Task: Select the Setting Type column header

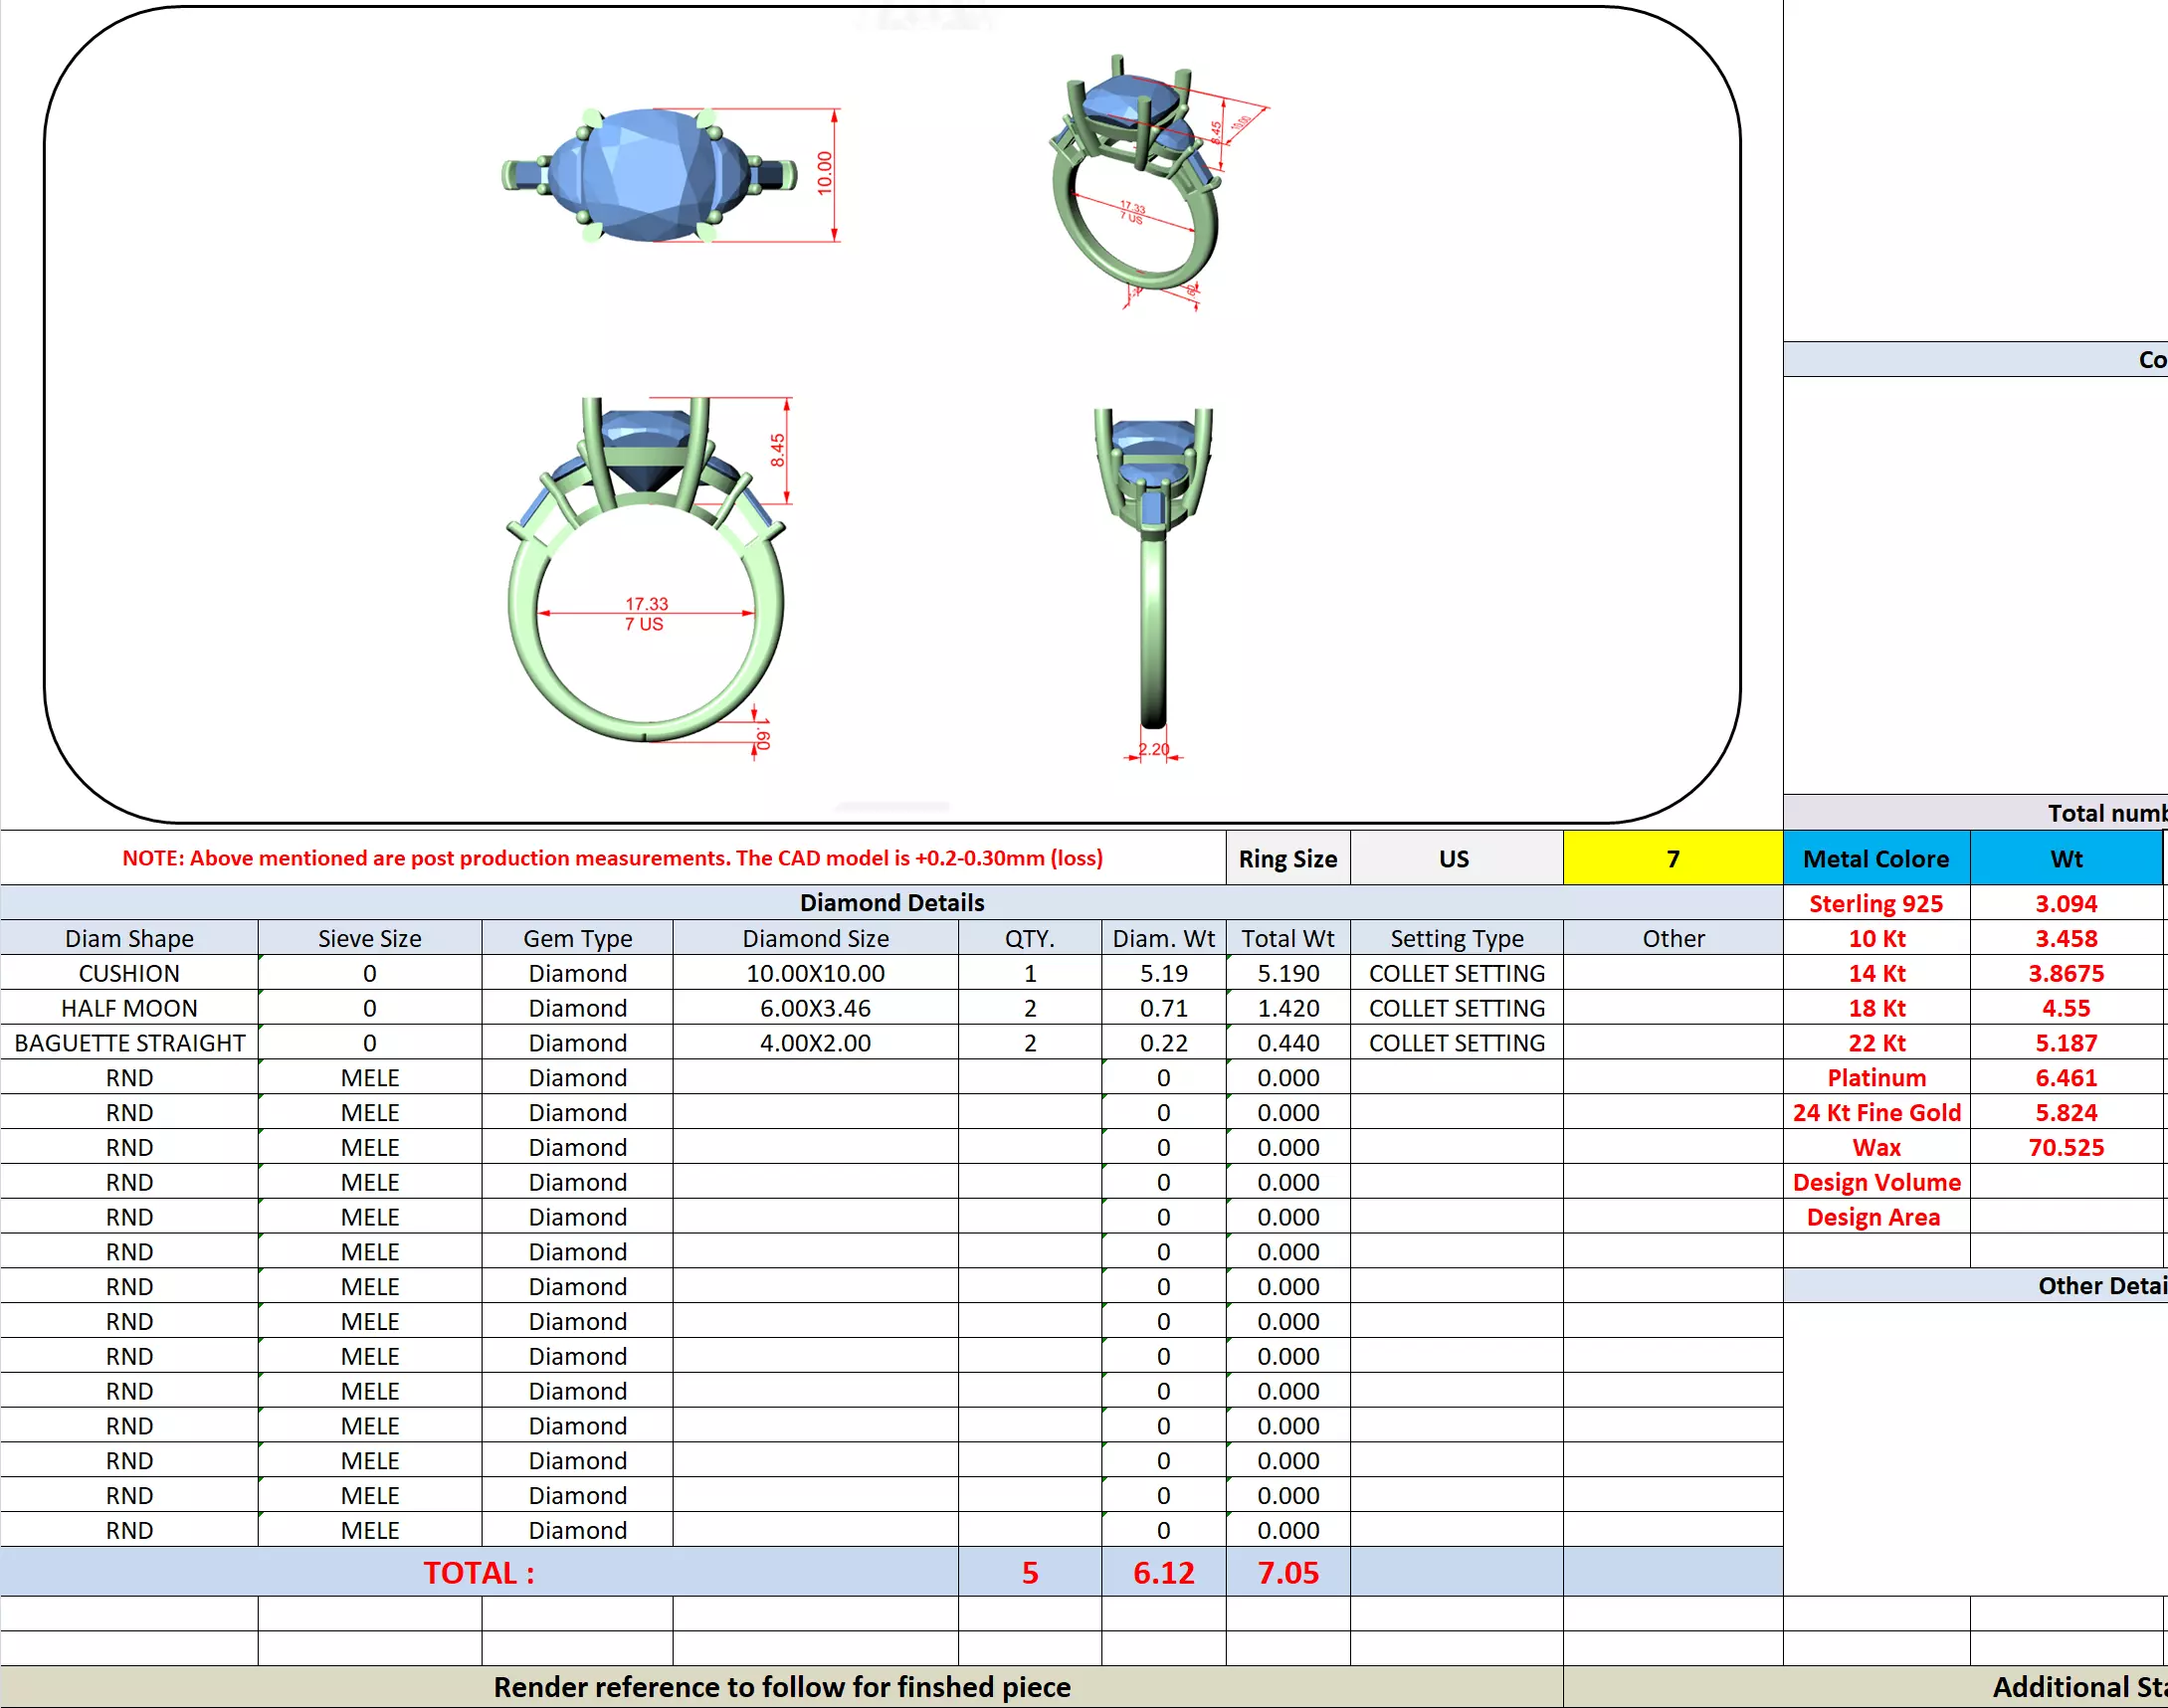Action: coord(1456,938)
